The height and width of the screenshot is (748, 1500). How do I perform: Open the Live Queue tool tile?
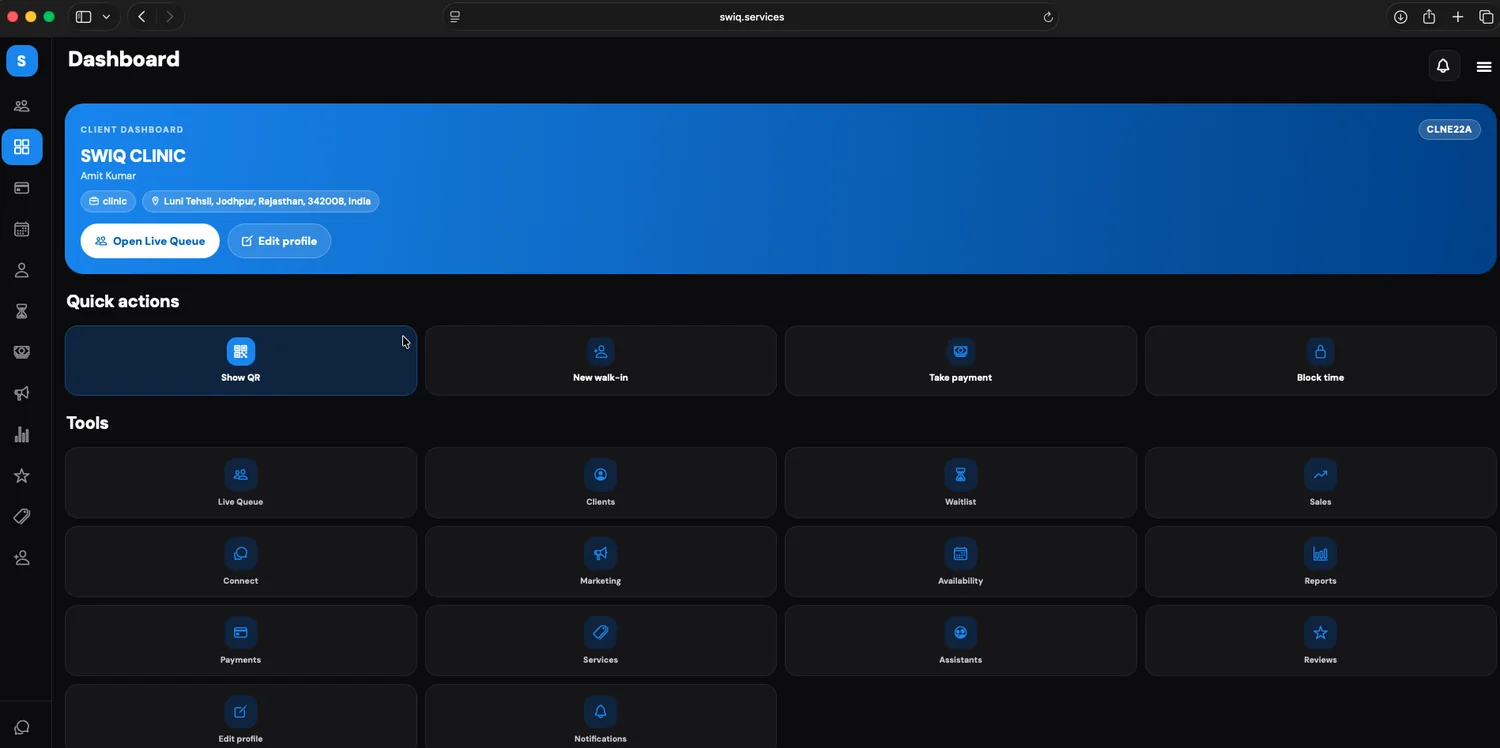pyautogui.click(x=241, y=483)
